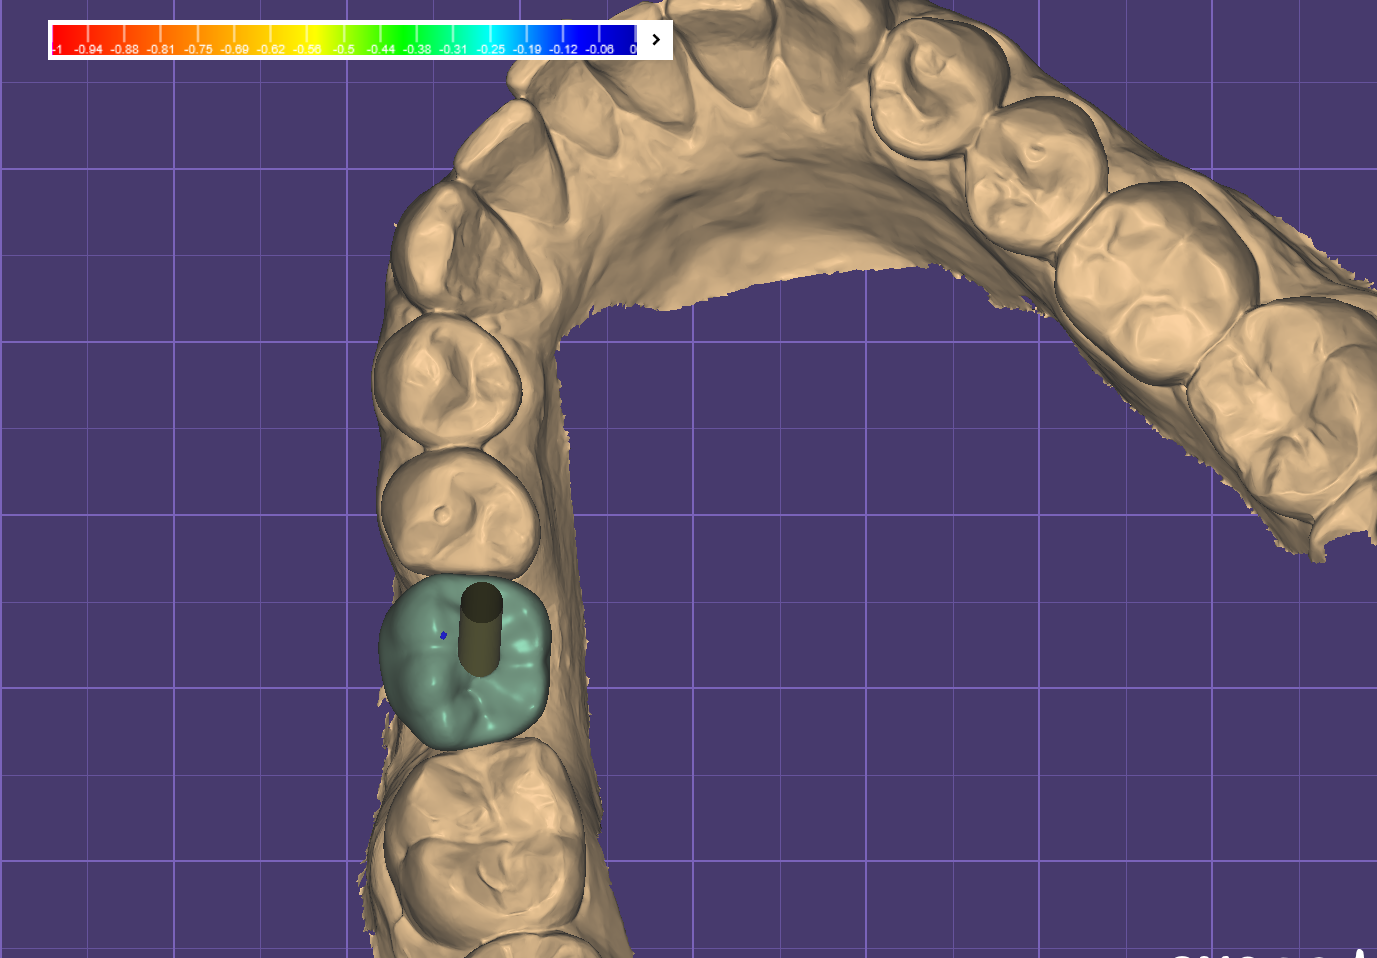The image size is (1377, 958).
Task: Click the blue contact point on crown
Action: [x=443, y=635]
